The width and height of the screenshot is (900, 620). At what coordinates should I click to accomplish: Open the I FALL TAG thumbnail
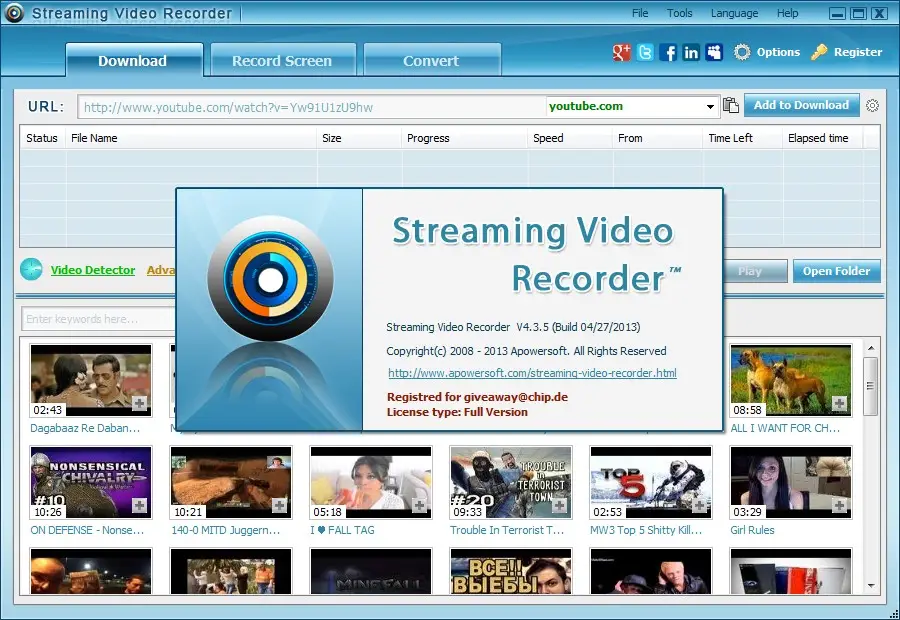[371, 482]
